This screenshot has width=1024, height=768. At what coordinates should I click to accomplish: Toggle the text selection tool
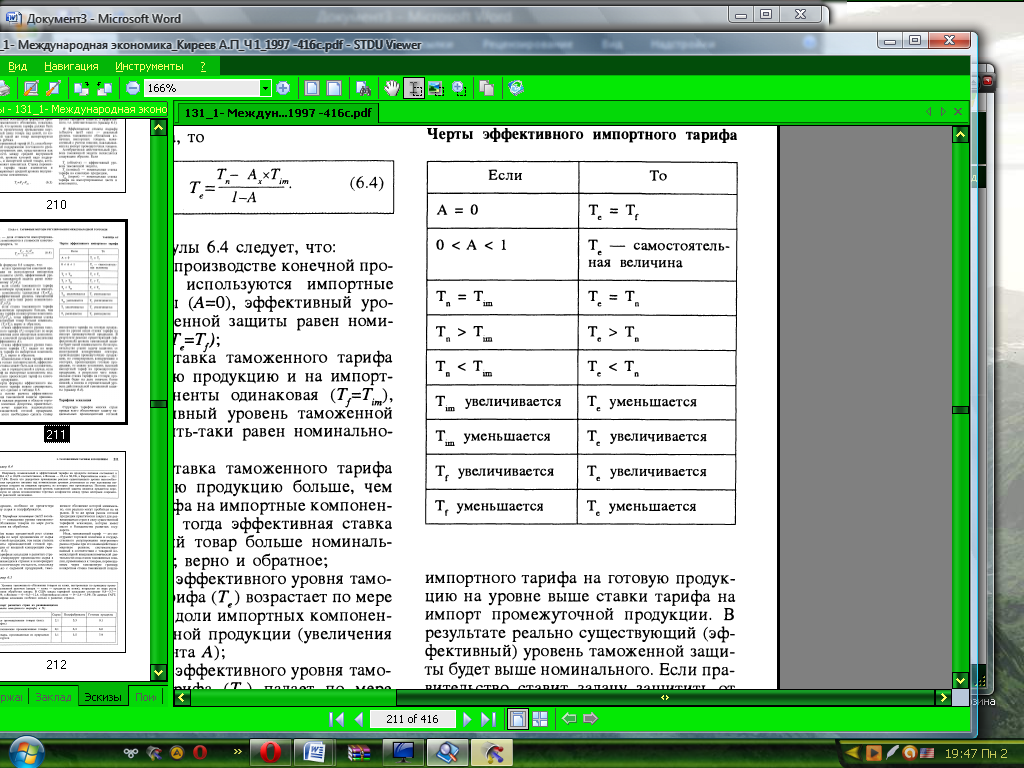pos(413,88)
